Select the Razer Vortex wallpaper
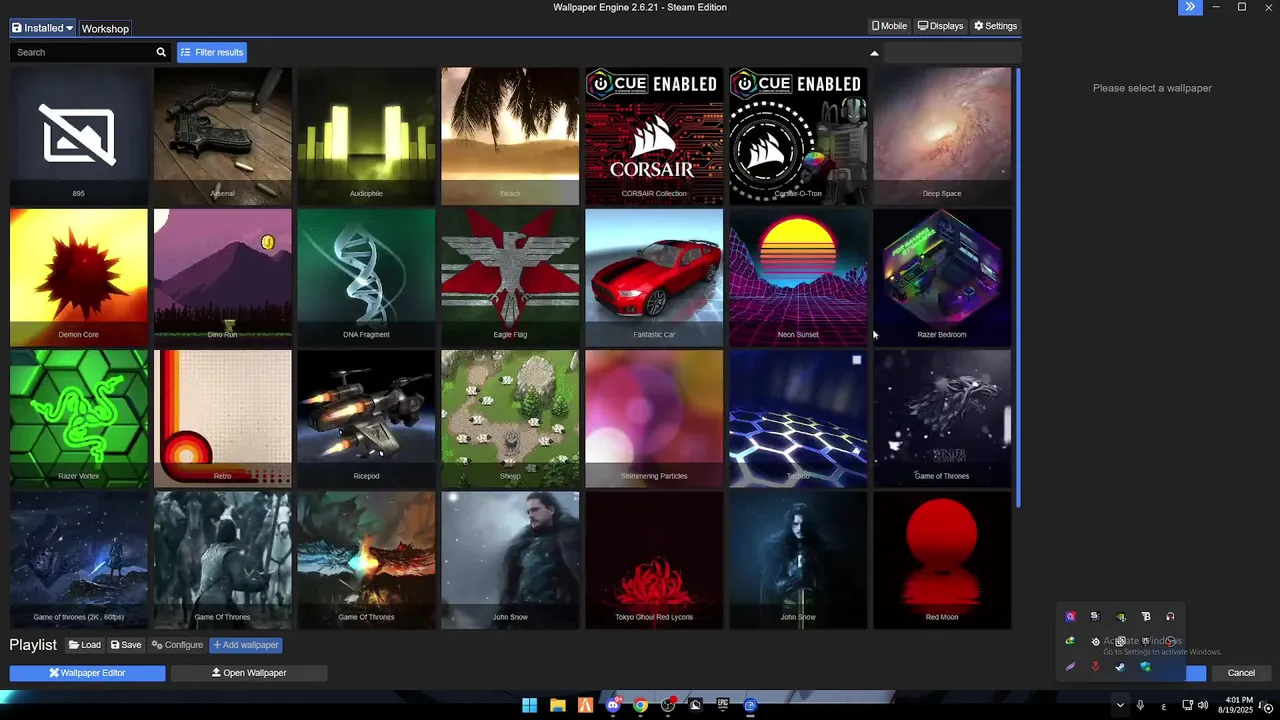Image resolution: width=1280 pixels, height=720 pixels. pos(79,418)
